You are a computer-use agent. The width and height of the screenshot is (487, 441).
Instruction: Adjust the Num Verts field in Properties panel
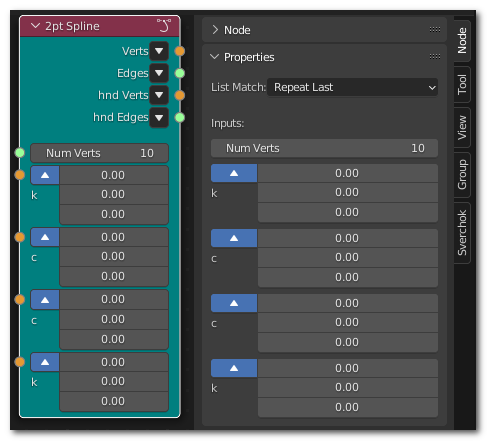pos(324,148)
